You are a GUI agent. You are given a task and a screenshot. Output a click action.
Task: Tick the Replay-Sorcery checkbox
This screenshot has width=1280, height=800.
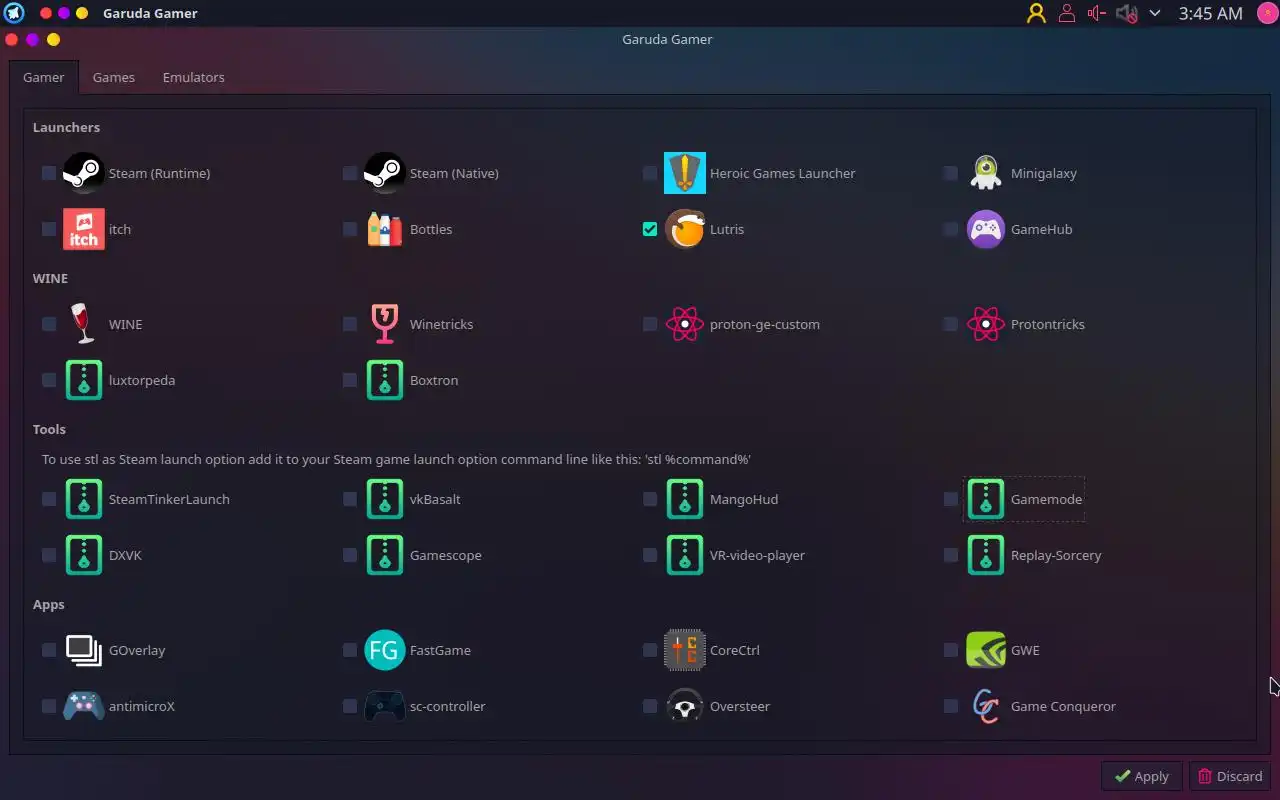click(x=951, y=555)
